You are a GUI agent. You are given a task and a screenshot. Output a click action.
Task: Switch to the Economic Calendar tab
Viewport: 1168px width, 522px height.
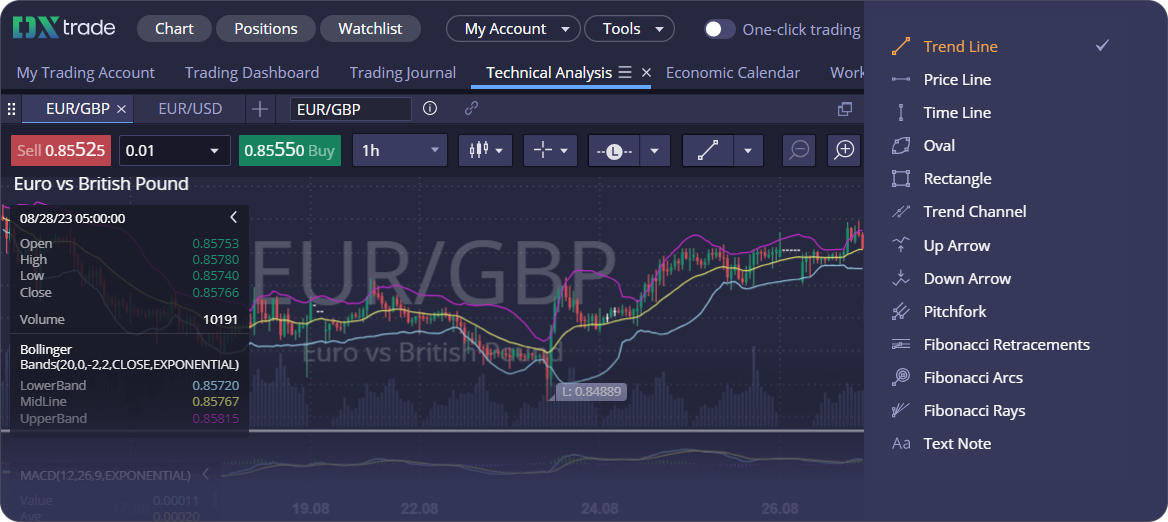732,72
